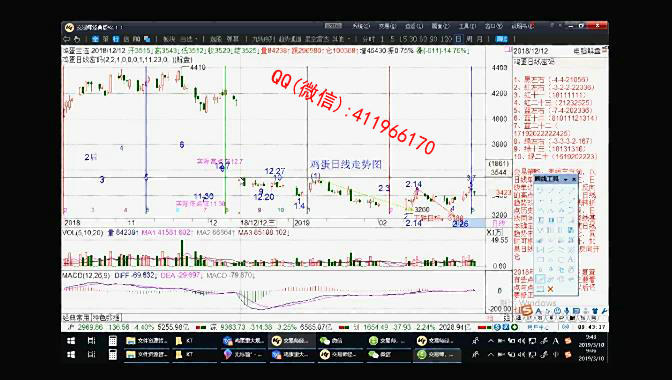Click the 2.14 marker on the chart
This screenshot has width=672, height=380.
[414, 184]
